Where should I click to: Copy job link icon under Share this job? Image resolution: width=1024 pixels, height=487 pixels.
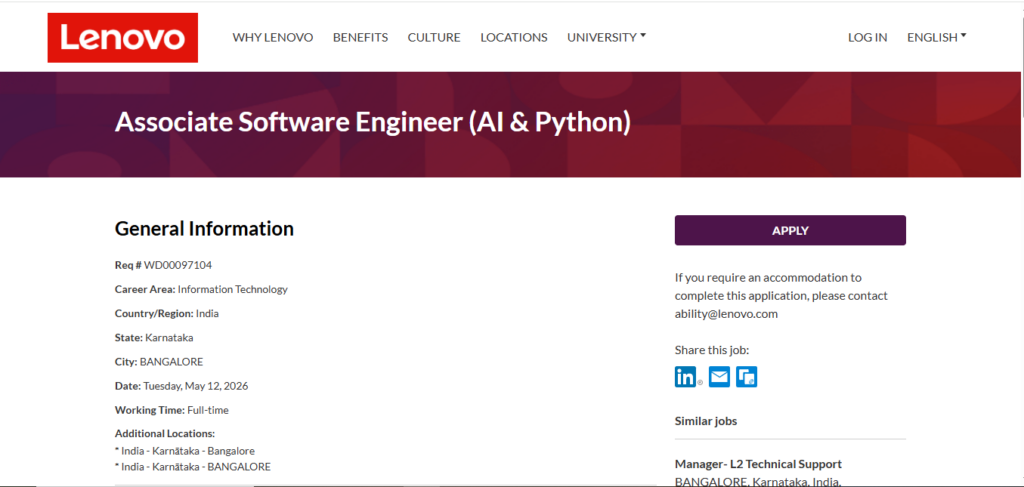(x=746, y=377)
